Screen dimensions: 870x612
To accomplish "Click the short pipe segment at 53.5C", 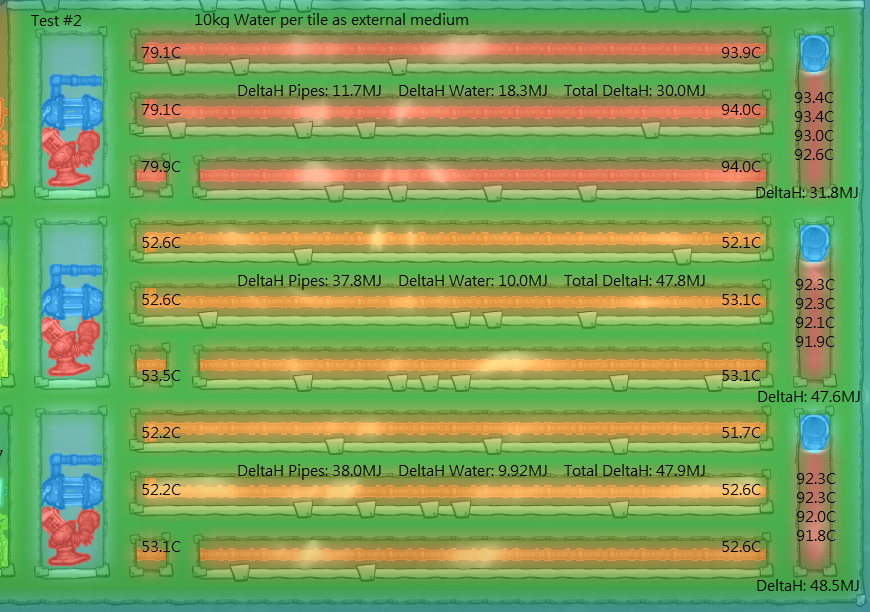I will [151, 365].
